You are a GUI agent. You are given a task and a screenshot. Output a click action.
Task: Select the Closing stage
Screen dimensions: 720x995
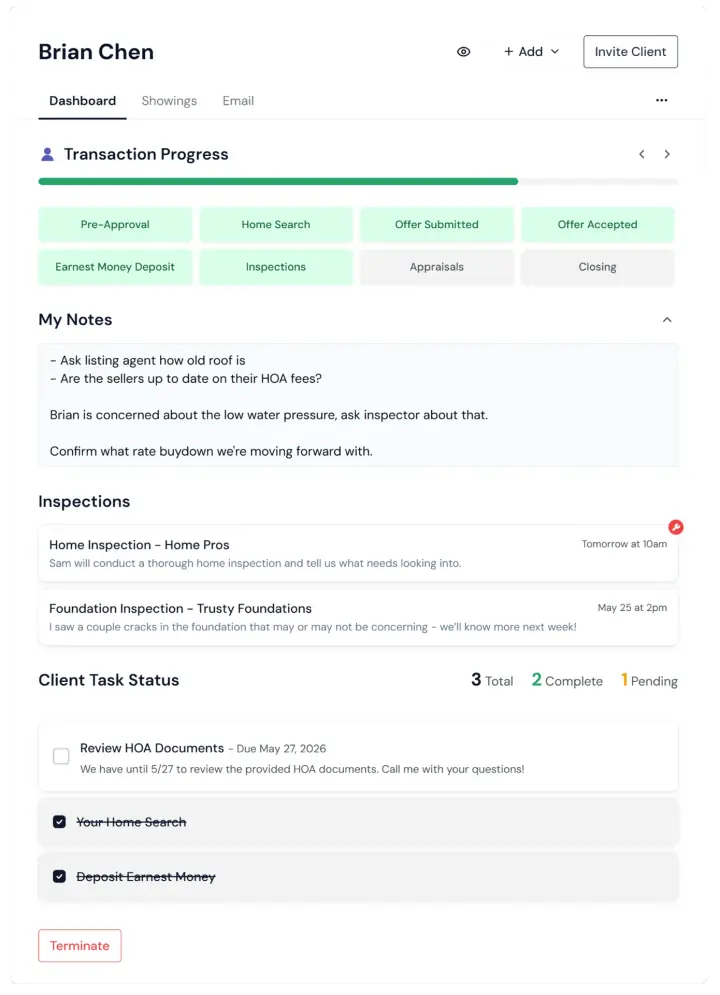(x=598, y=267)
